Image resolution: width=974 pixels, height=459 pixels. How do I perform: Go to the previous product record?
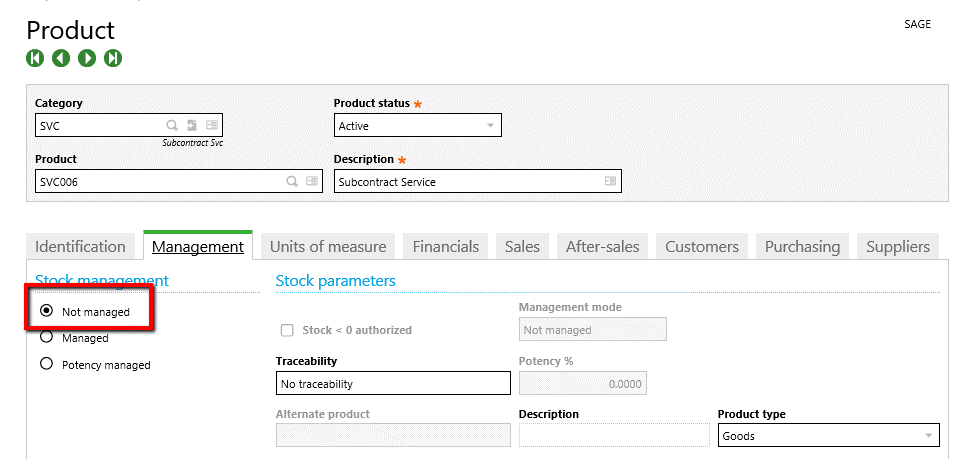click(61, 58)
